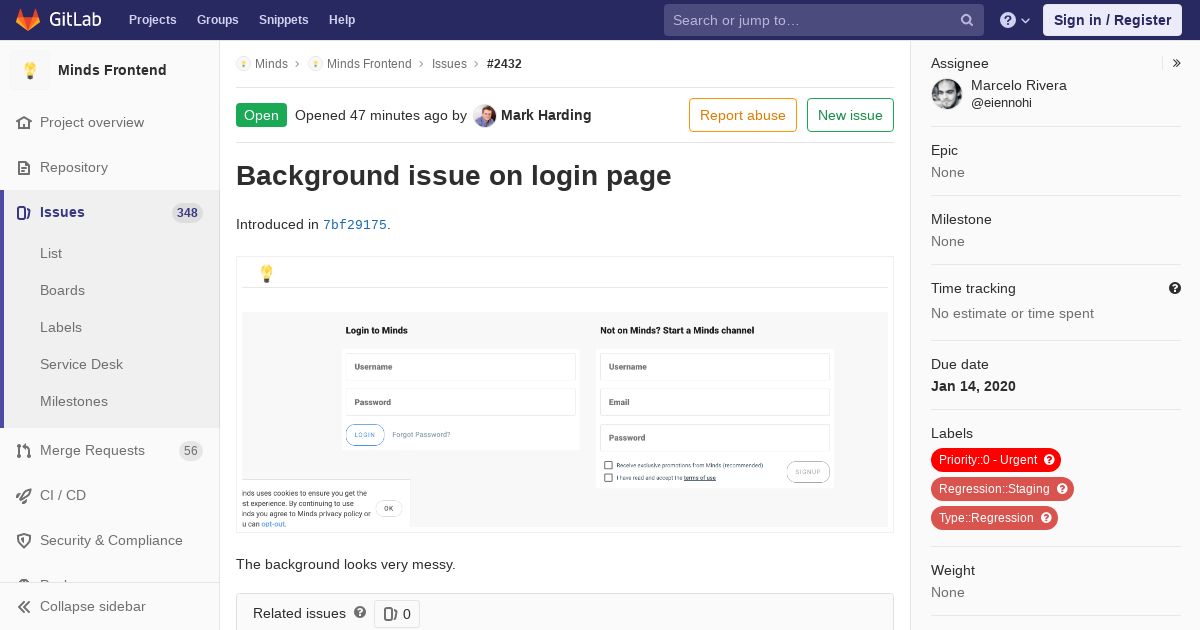The height and width of the screenshot is (630, 1200).
Task: Open Mark Harding's profile avatar
Action: tap(485, 115)
